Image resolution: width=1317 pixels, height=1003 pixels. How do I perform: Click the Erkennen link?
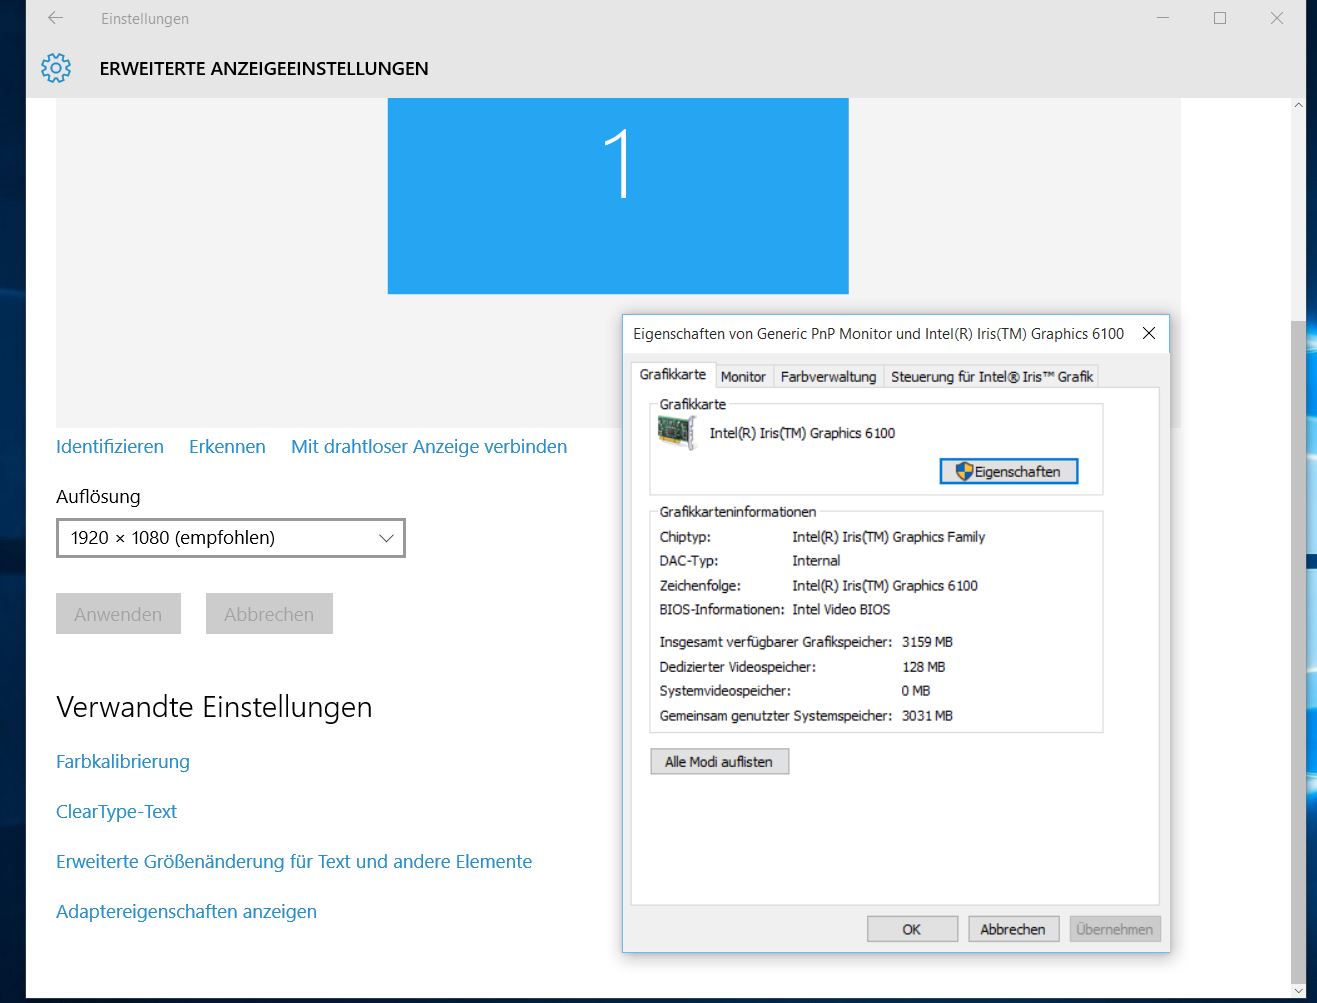pos(226,446)
